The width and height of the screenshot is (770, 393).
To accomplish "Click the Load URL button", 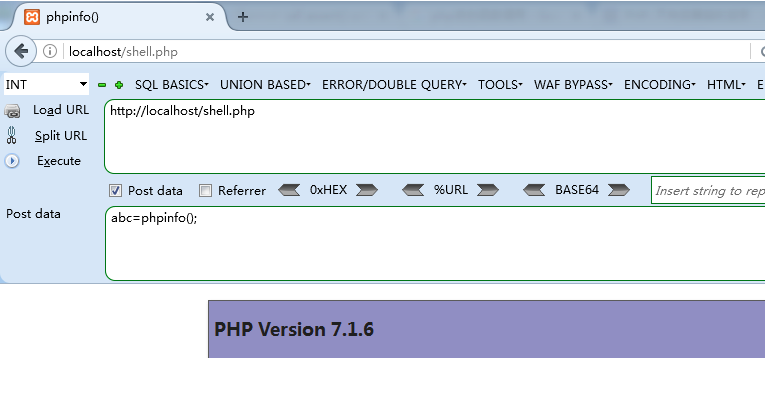I will (61, 110).
